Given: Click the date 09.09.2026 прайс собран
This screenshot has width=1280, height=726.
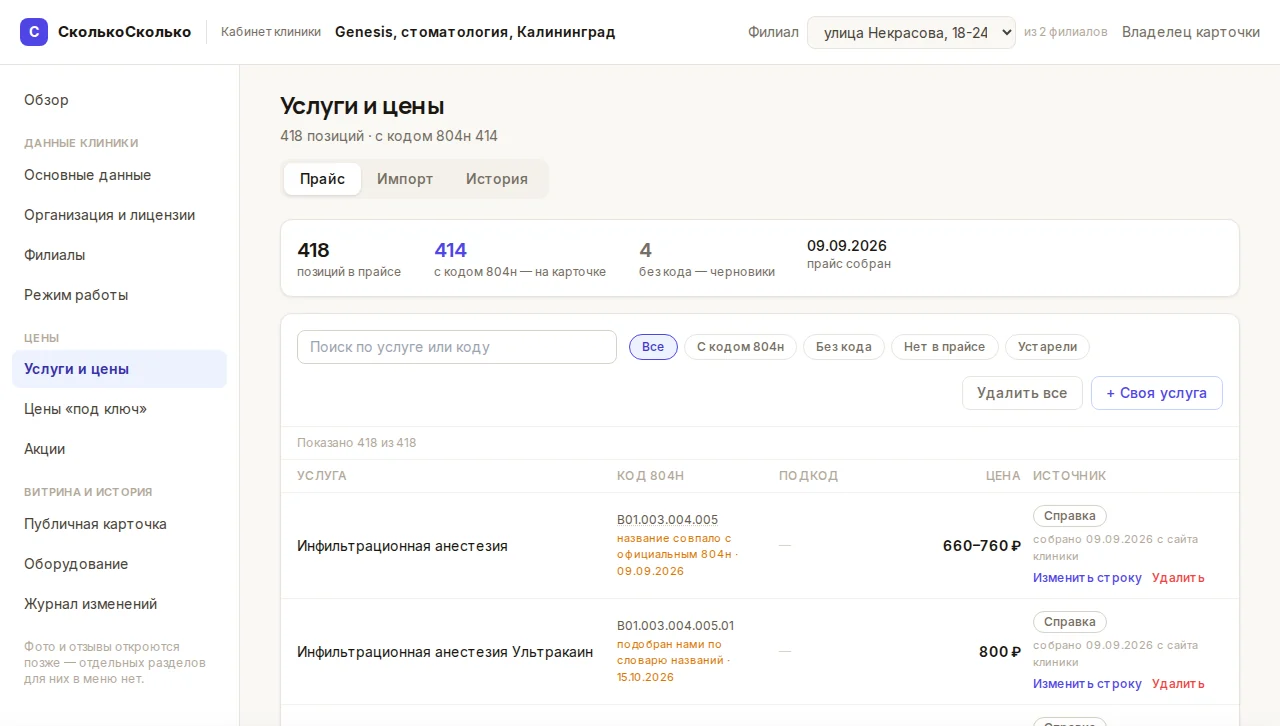Looking at the screenshot, I should (849, 254).
